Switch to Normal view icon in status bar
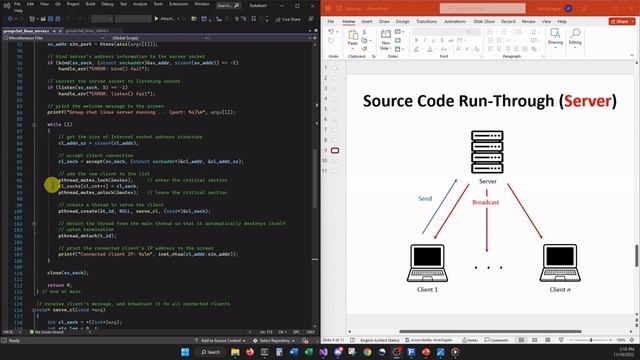640x360 pixels. coord(521,340)
